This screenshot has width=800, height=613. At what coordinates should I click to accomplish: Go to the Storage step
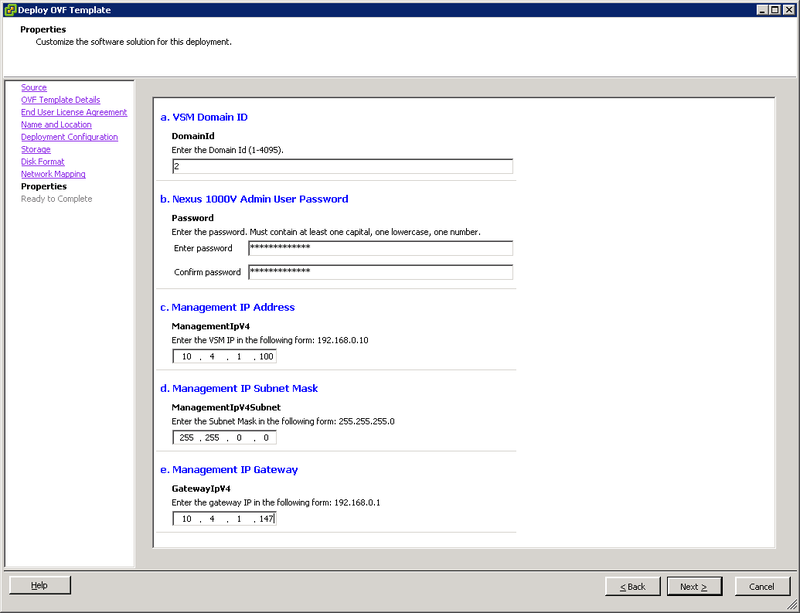click(x=36, y=149)
